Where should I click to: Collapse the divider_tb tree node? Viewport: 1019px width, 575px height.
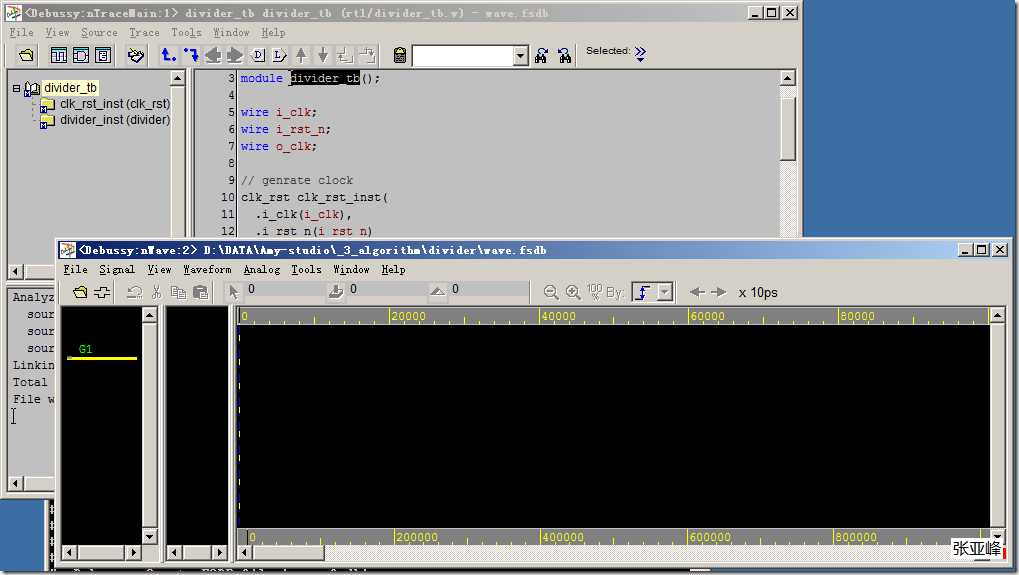tap(16, 88)
